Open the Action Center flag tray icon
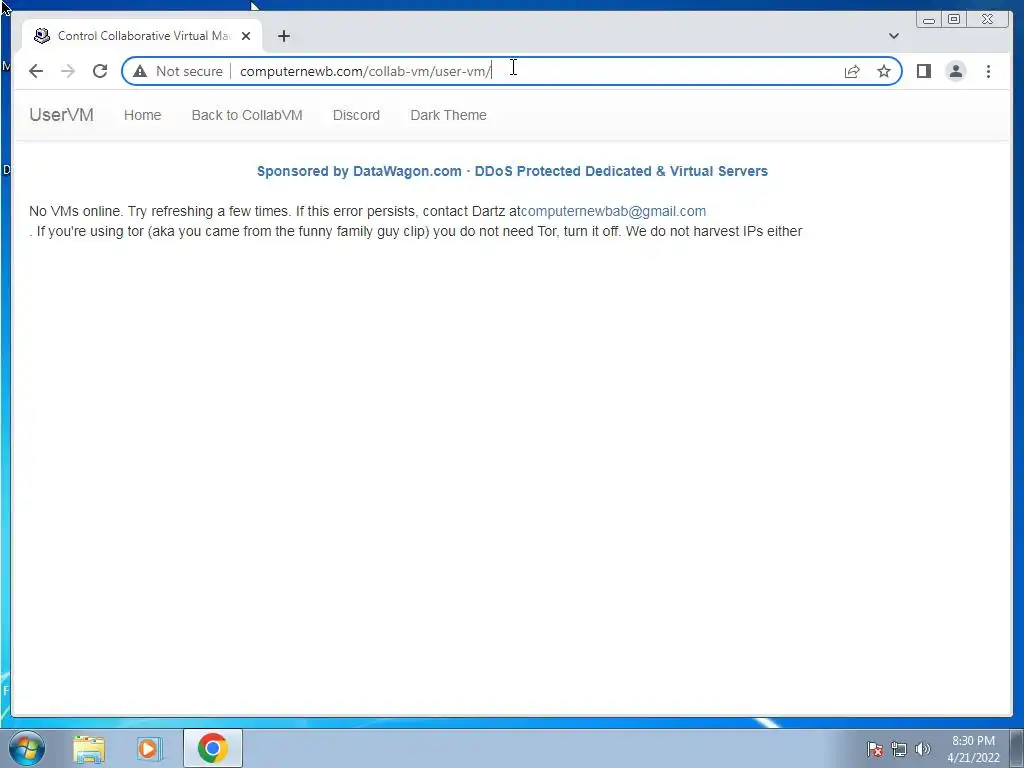The width and height of the screenshot is (1024, 768). point(875,749)
